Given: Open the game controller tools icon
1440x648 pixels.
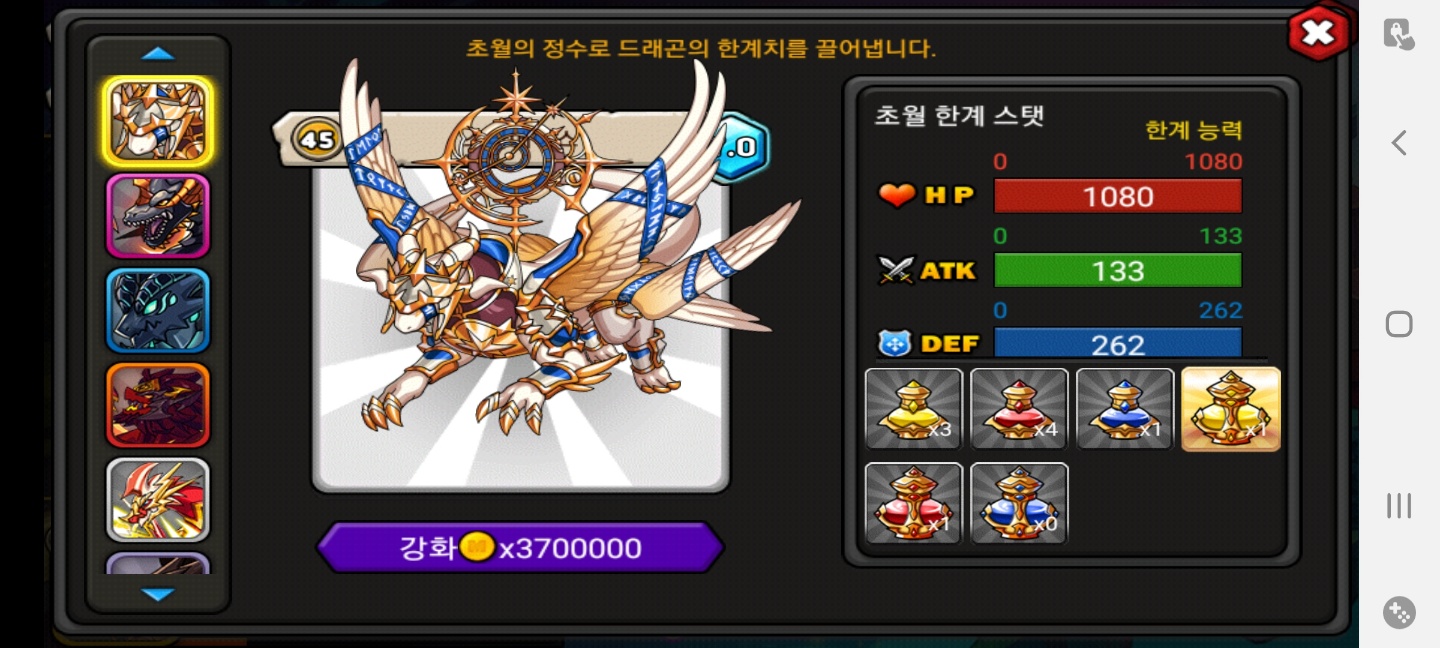Looking at the screenshot, I should point(1399,611).
